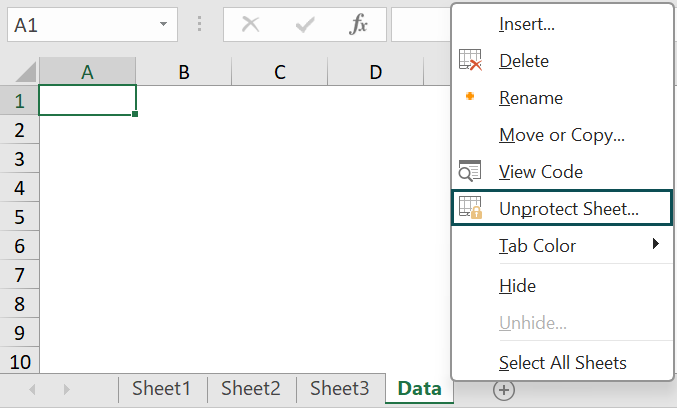This screenshot has width=677, height=408.
Task: Open Tab Color menu entry
Action: 562,246
